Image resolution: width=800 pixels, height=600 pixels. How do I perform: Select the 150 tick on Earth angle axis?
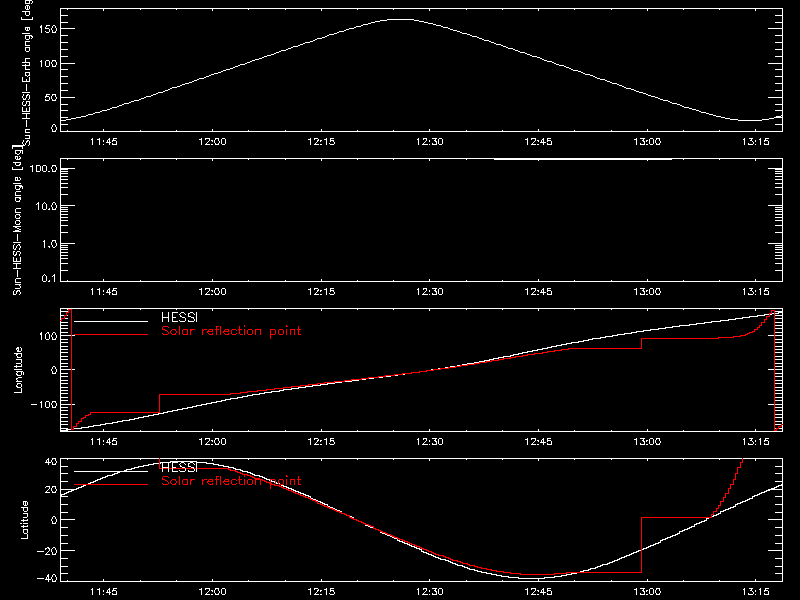point(48,29)
